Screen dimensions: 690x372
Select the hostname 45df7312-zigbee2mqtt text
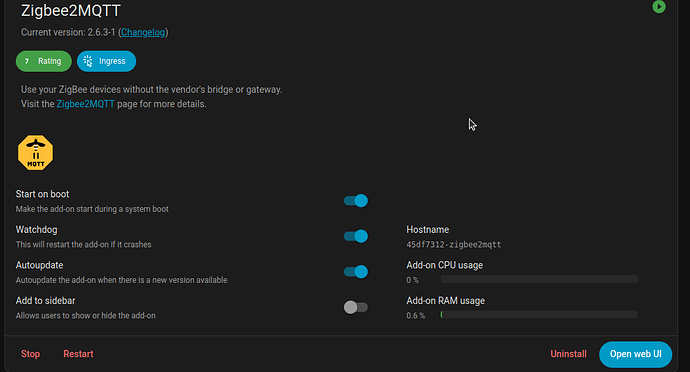click(x=454, y=245)
